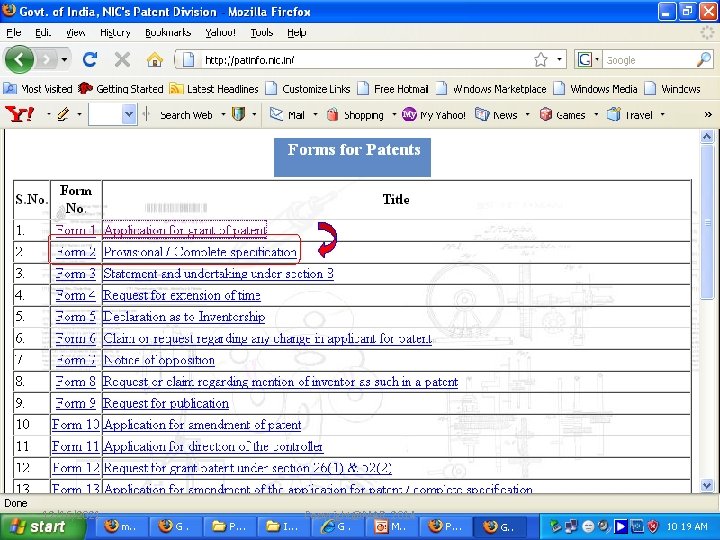Open the View menu

(75, 33)
